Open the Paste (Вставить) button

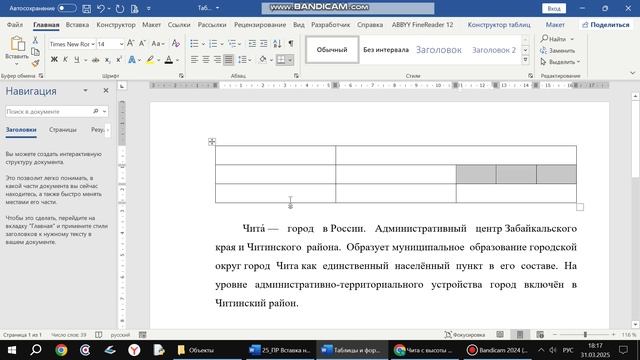[x=17, y=50]
